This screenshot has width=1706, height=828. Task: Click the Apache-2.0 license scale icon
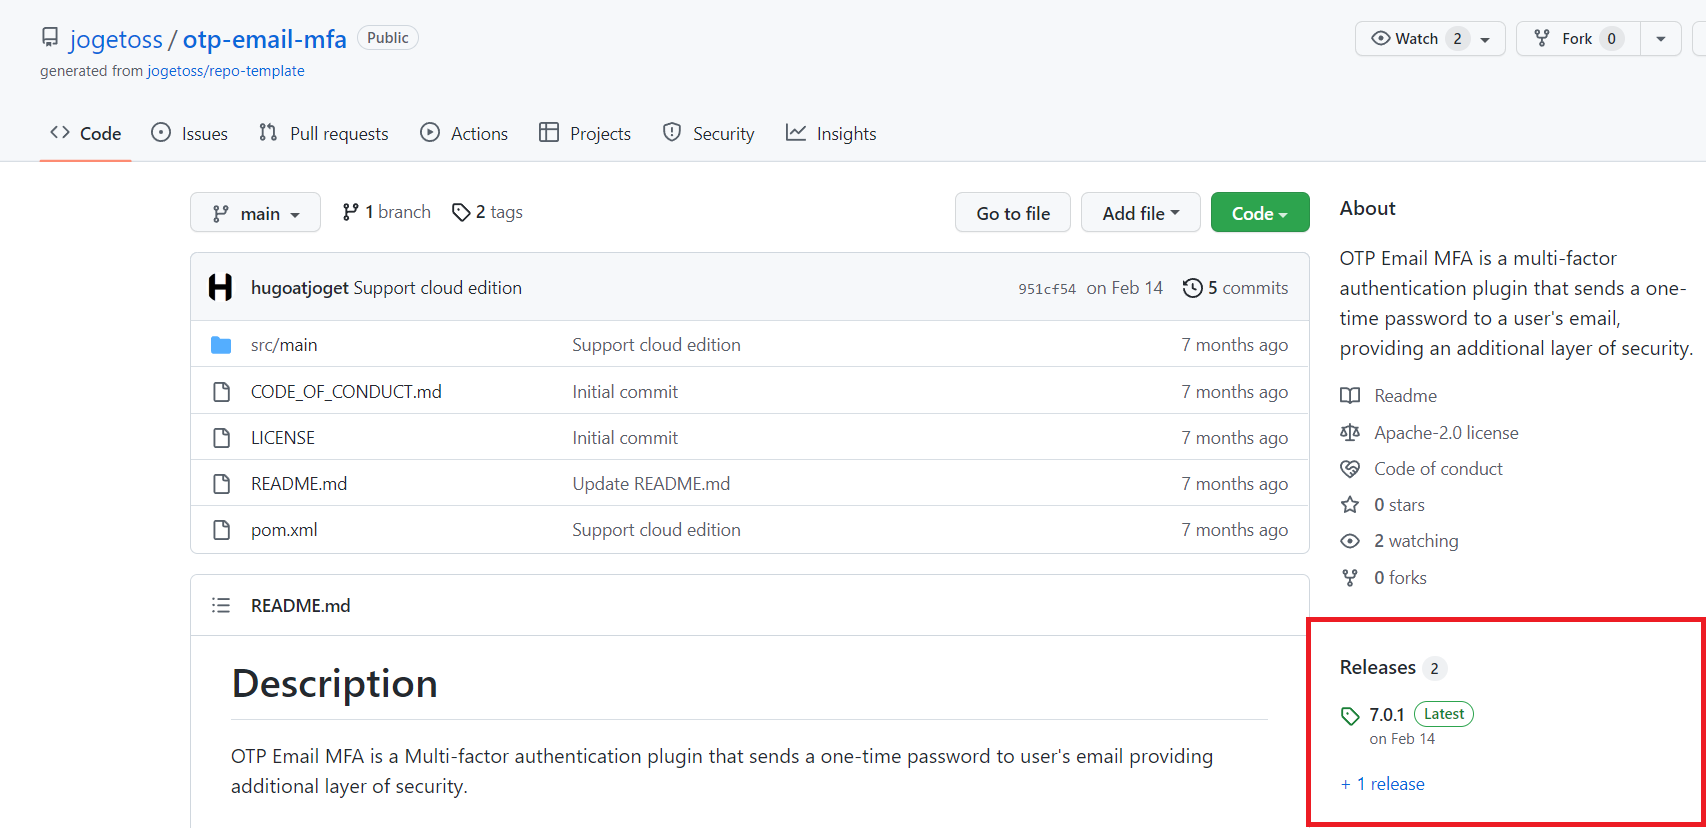[1350, 433]
